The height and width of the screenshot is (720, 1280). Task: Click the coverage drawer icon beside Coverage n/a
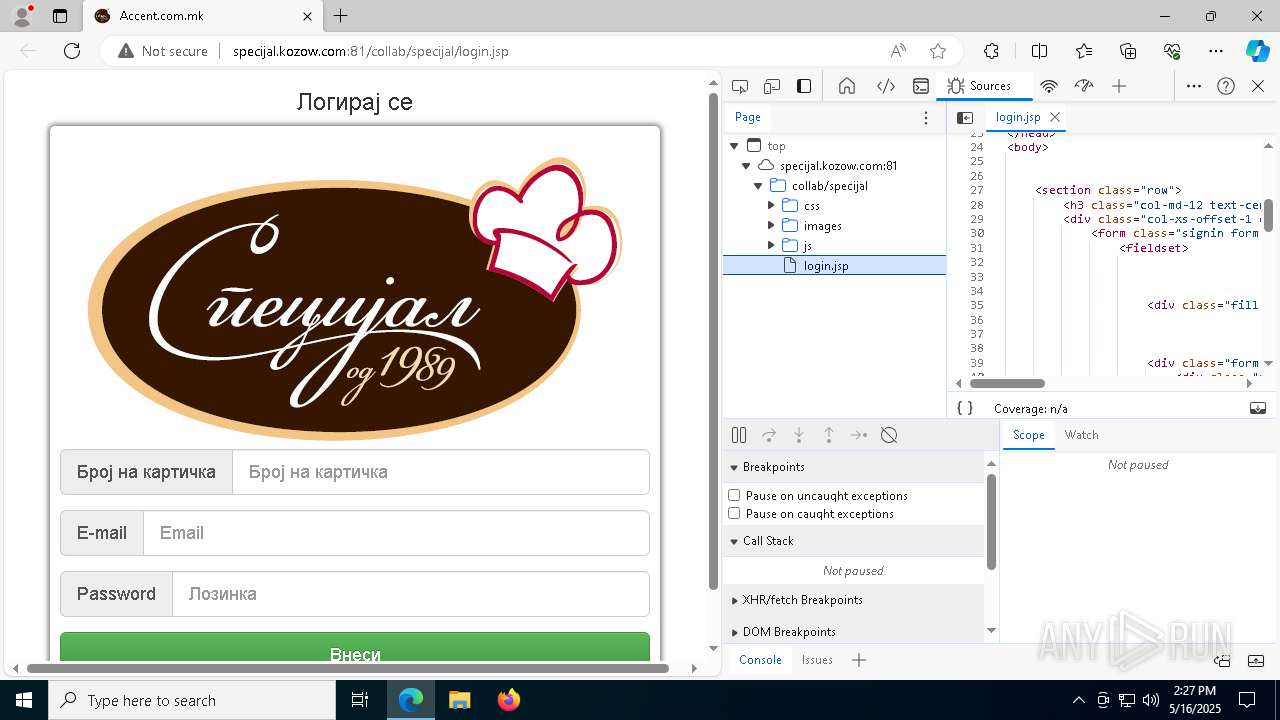1258,408
